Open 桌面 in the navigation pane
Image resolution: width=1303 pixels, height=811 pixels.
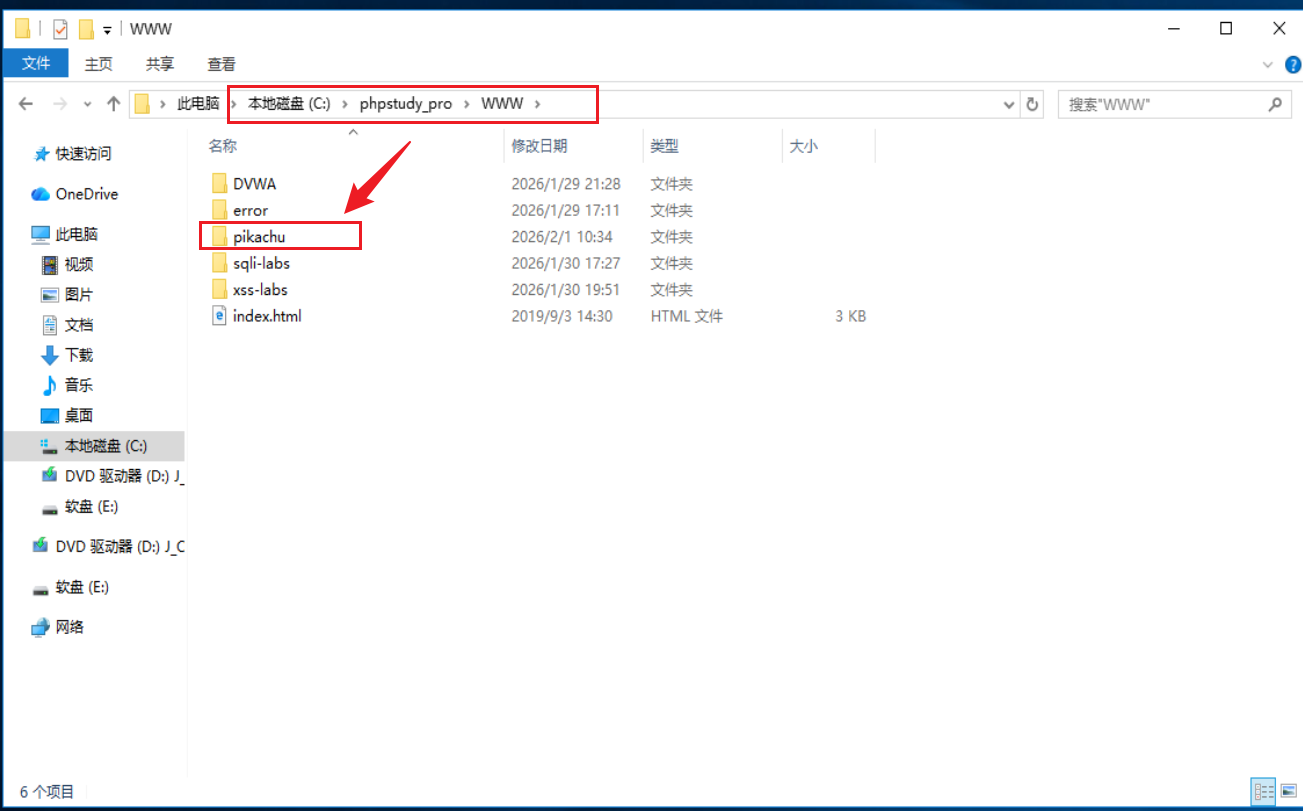pyautogui.click(x=79, y=415)
